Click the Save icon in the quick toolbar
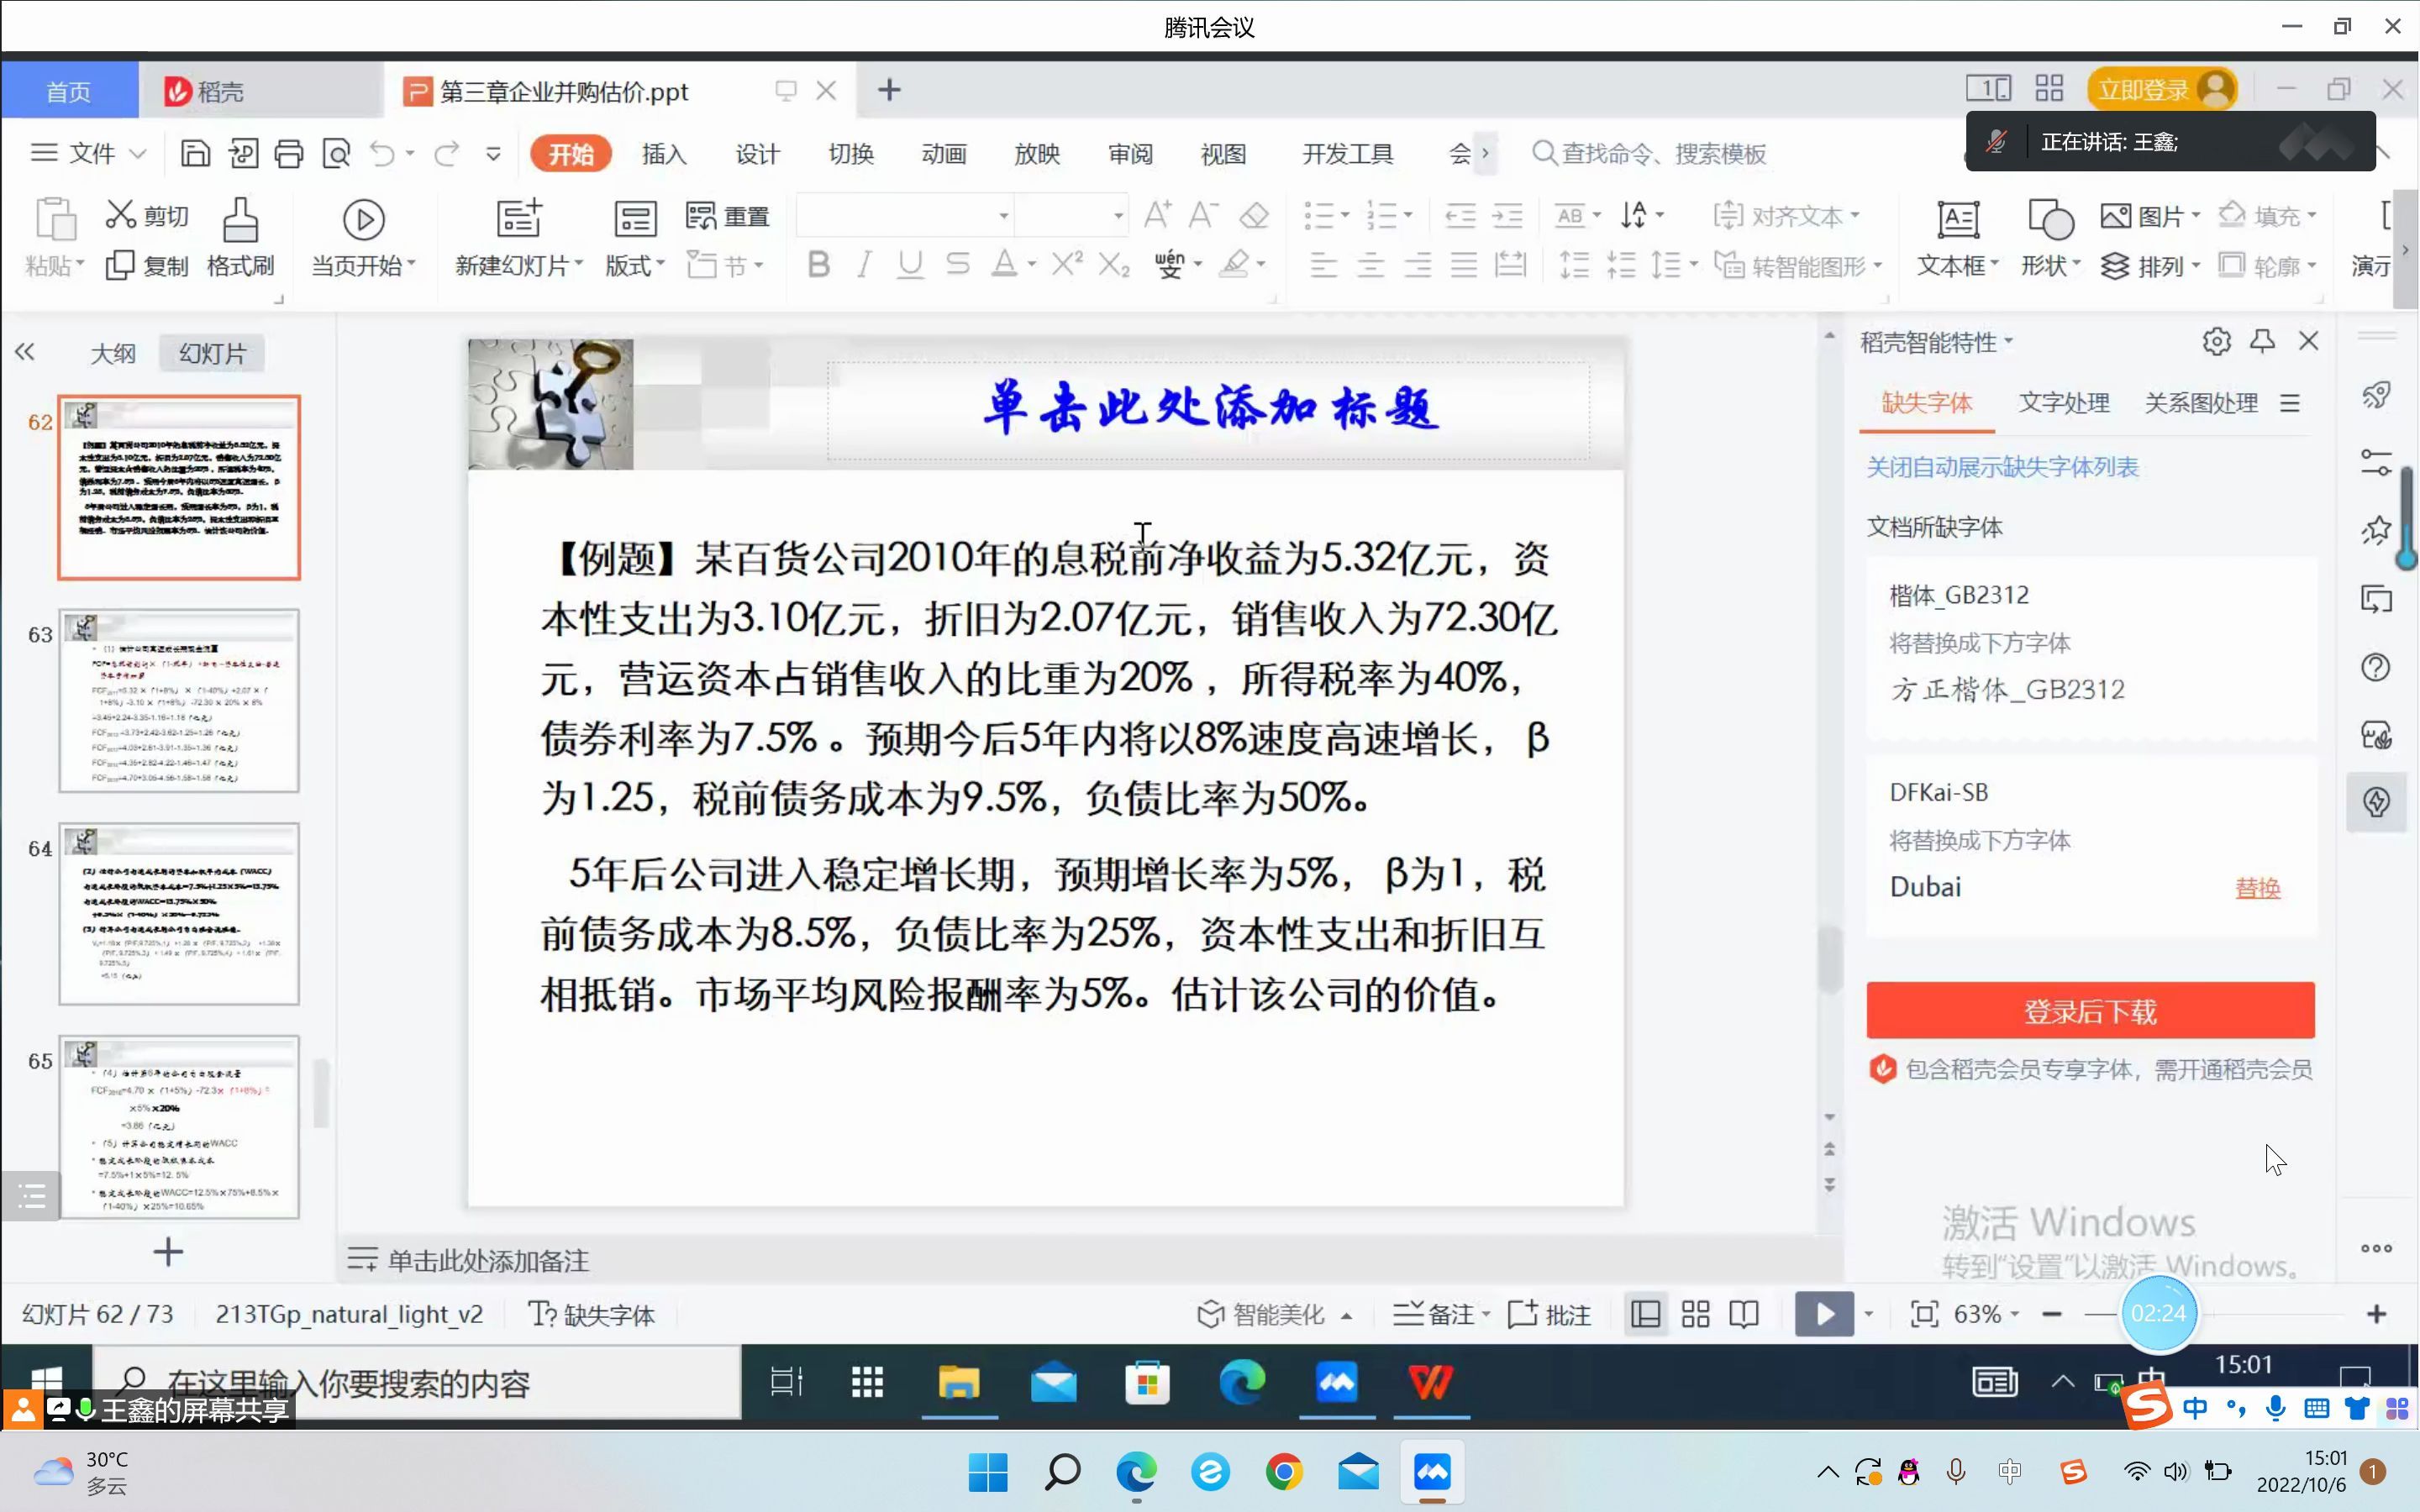Viewport: 2420px width, 1512px height. pos(195,153)
